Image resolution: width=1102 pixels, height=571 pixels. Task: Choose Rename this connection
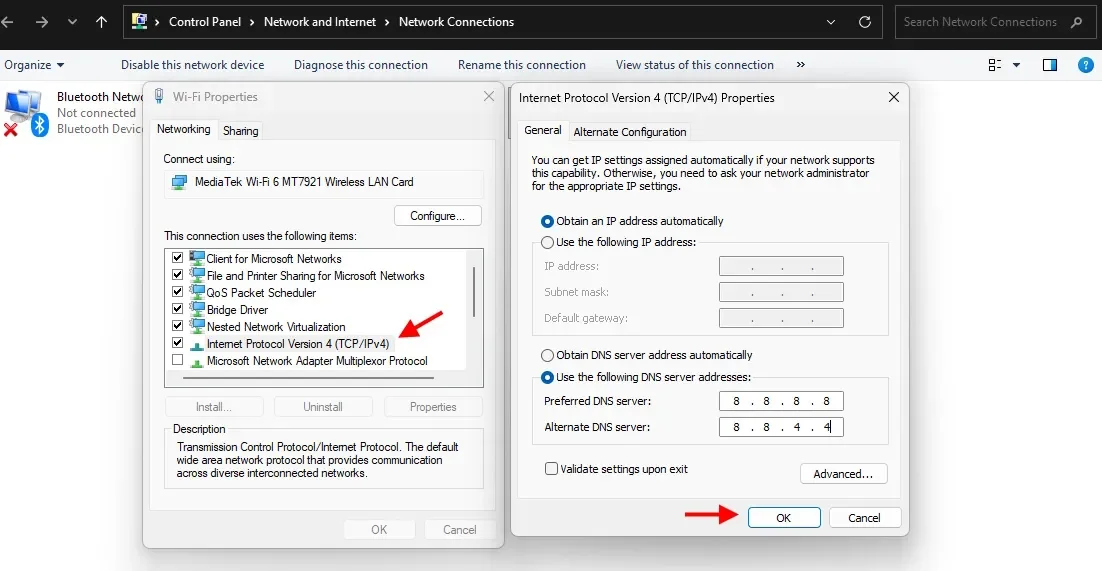pyautogui.click(x=521, y=65)
